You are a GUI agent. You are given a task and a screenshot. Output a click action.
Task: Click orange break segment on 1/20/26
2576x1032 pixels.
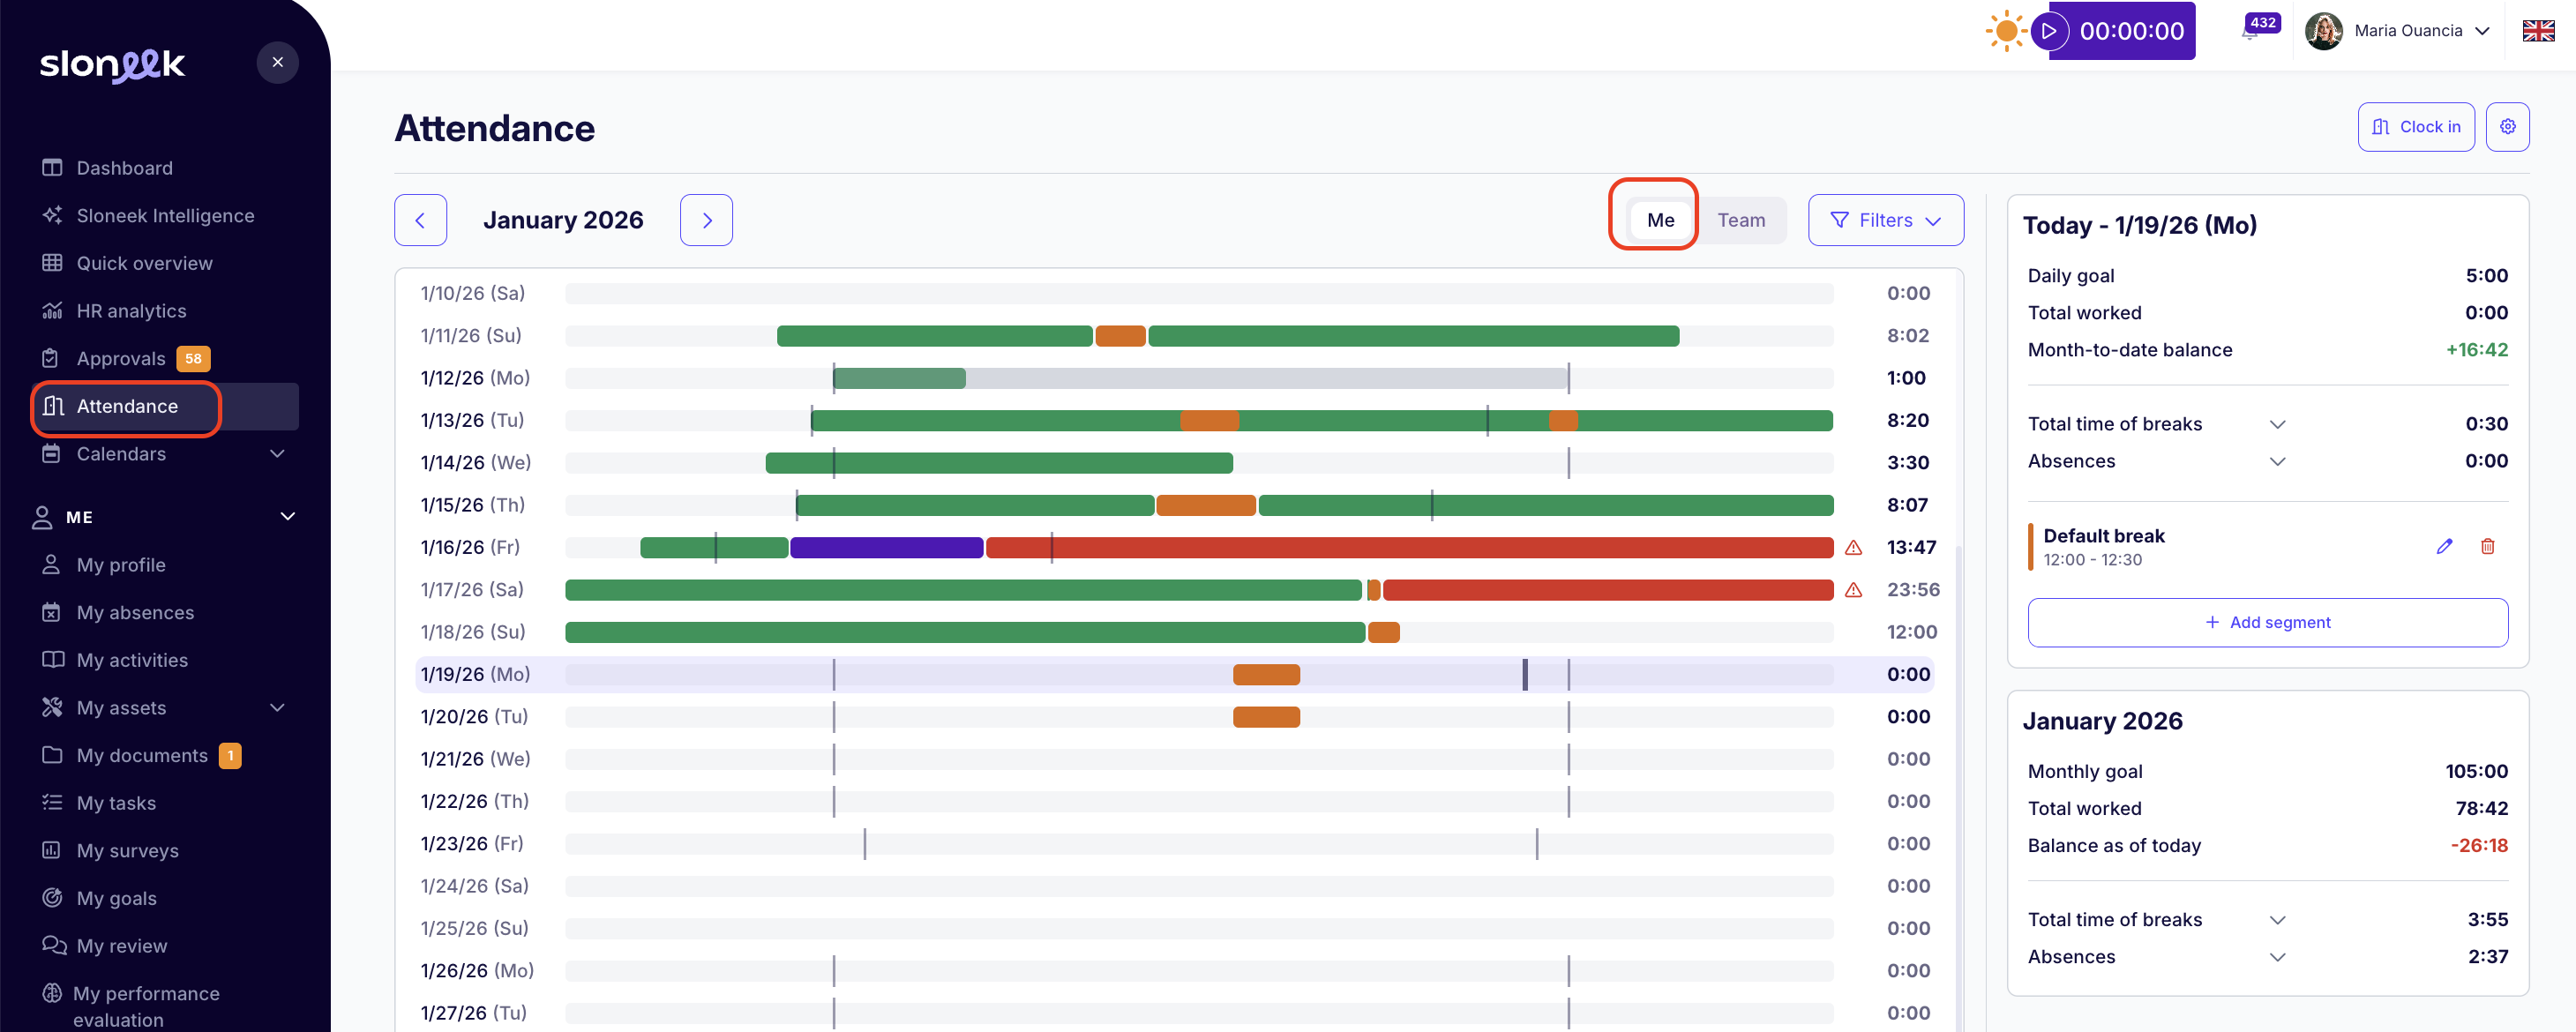[x=1266, y=717]
